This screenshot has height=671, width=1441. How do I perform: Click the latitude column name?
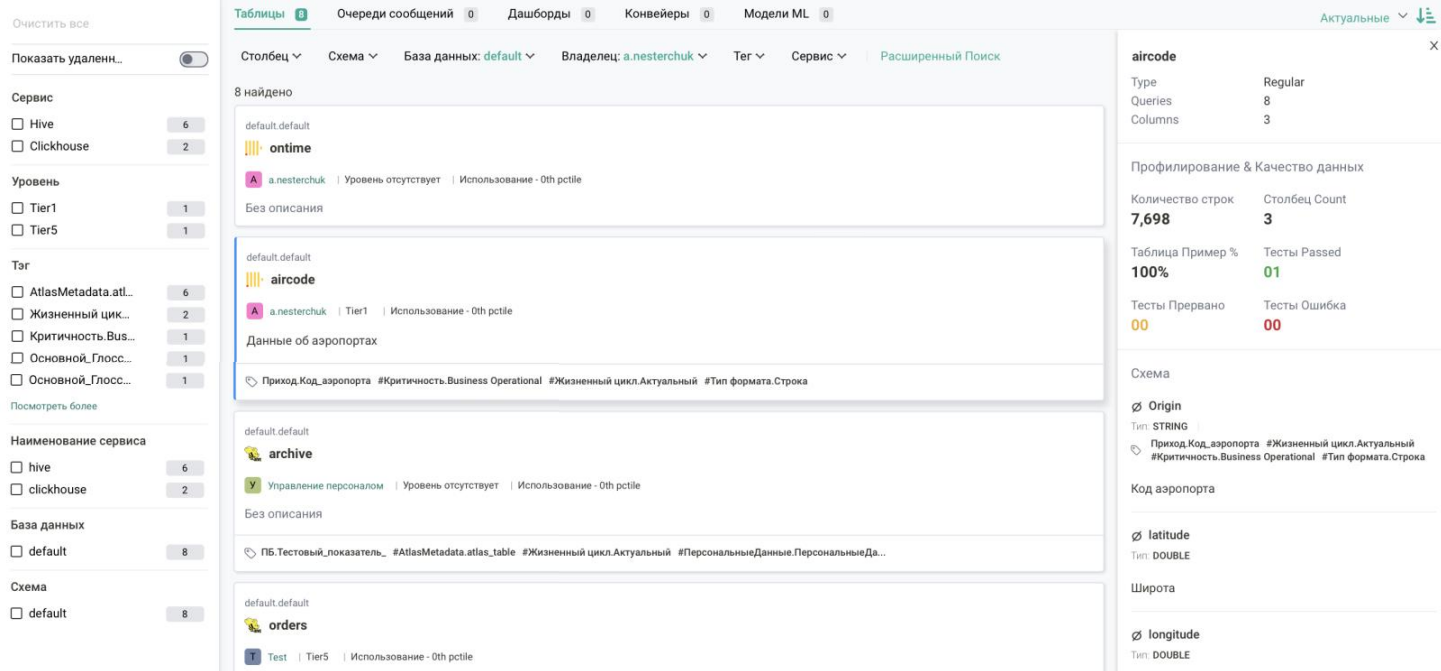pos(1169,535)
